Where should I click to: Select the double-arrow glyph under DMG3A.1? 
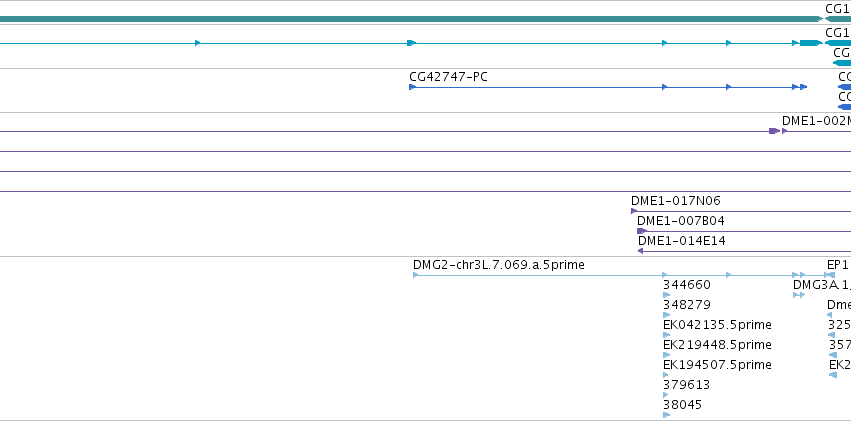tap(799, 295)
